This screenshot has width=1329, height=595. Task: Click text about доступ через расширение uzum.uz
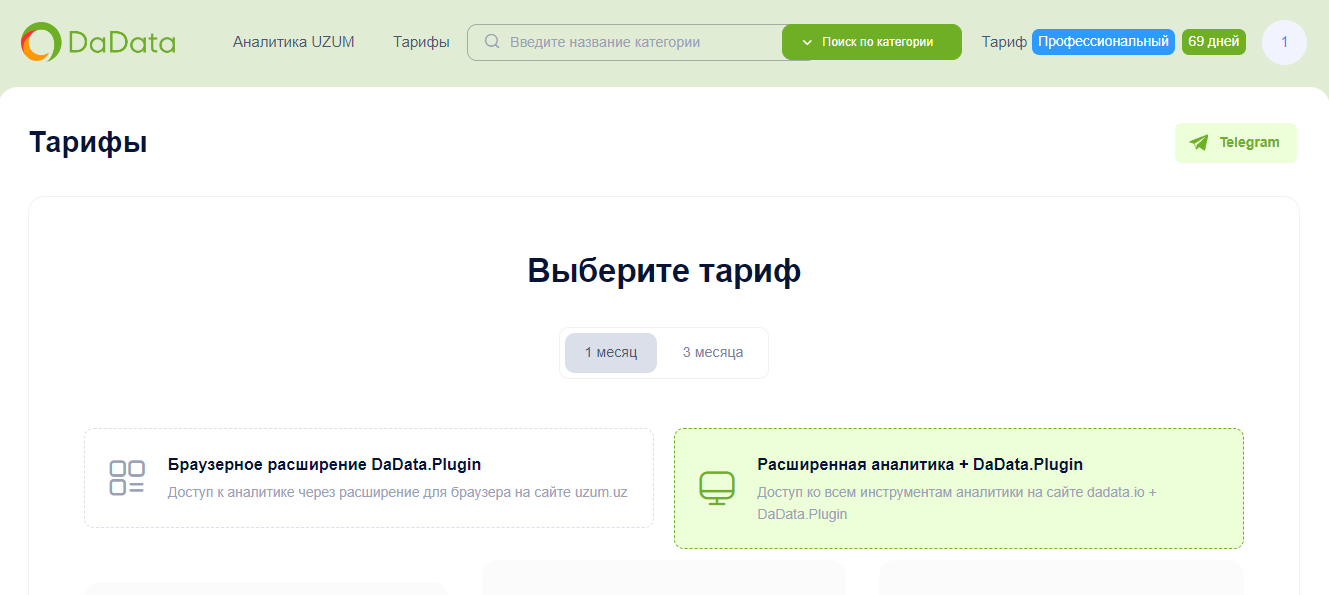tap(398, 492)
